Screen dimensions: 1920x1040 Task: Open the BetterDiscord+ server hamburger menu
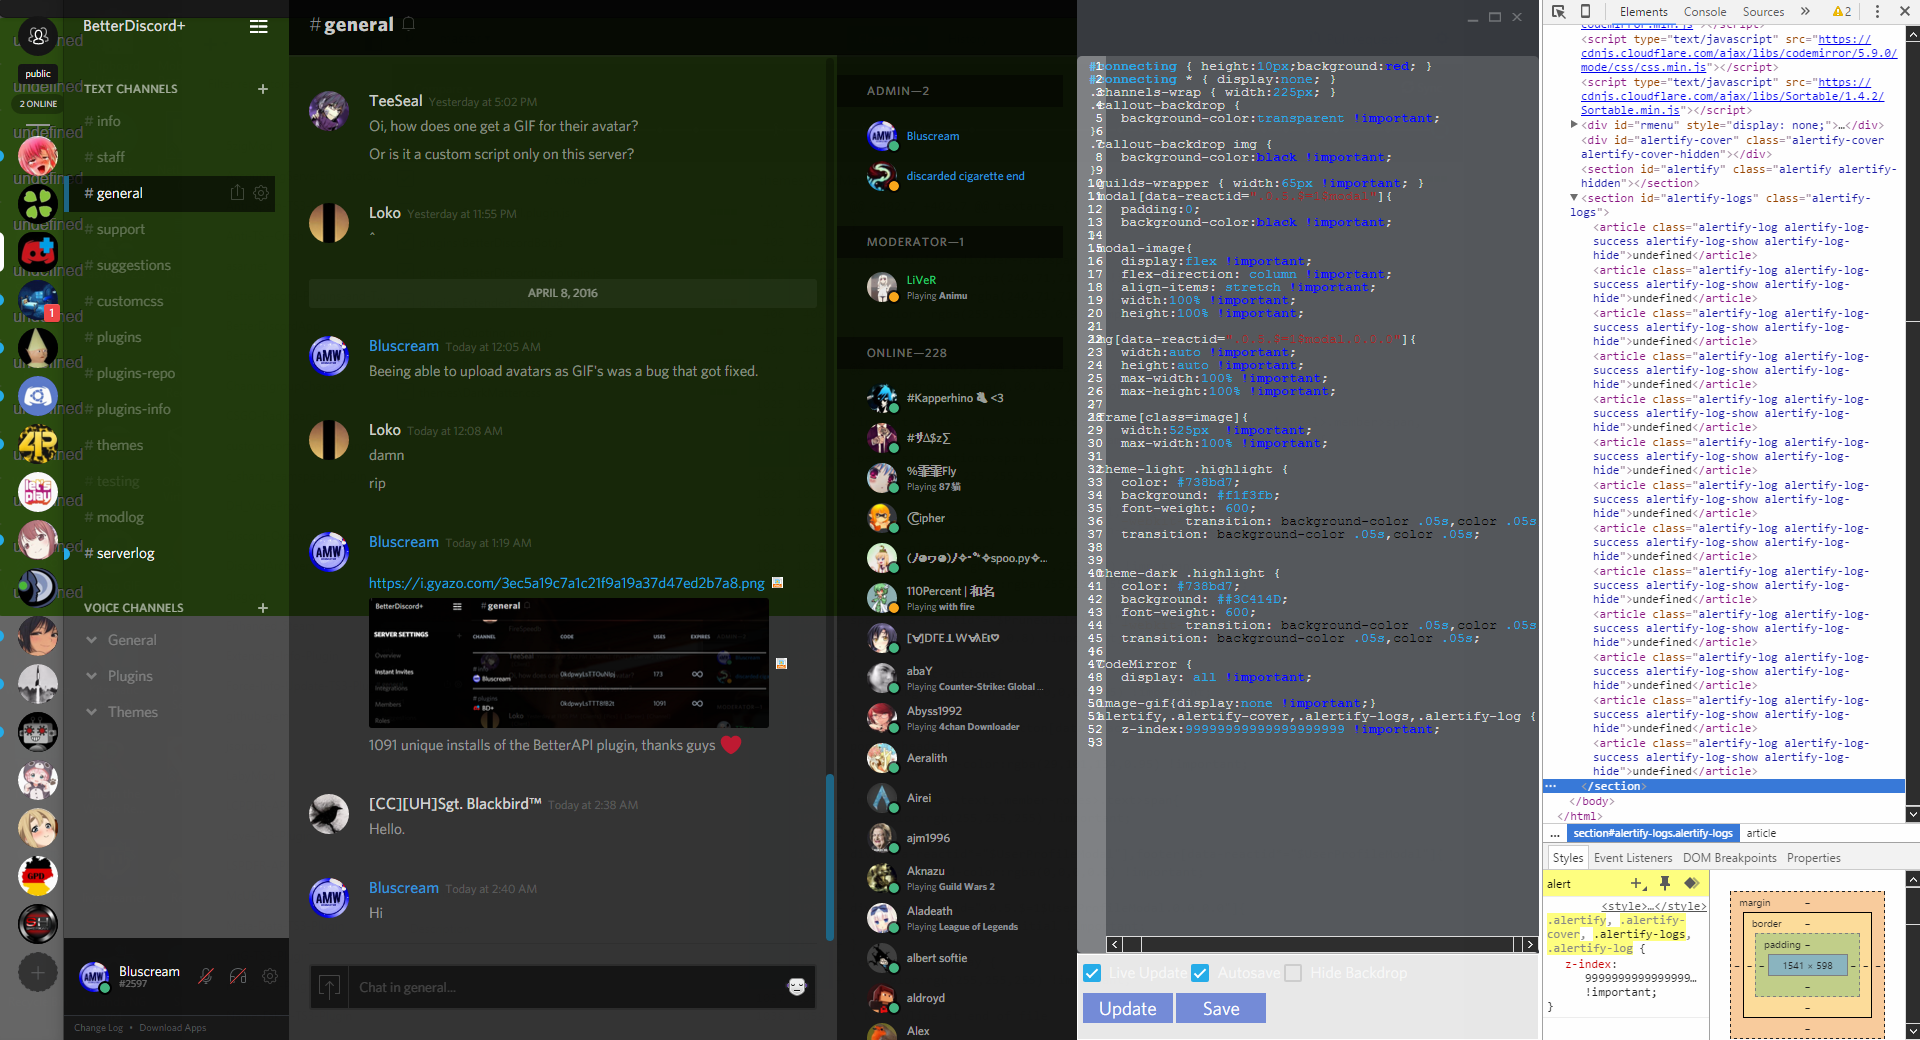coord(258,27)
